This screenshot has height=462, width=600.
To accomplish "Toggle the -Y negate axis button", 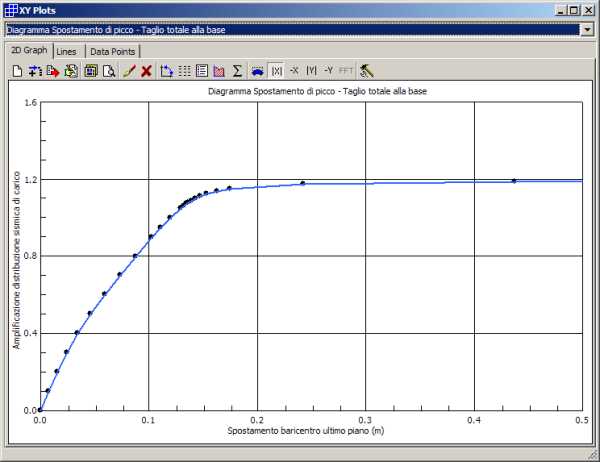I will (x=328, y=71).
